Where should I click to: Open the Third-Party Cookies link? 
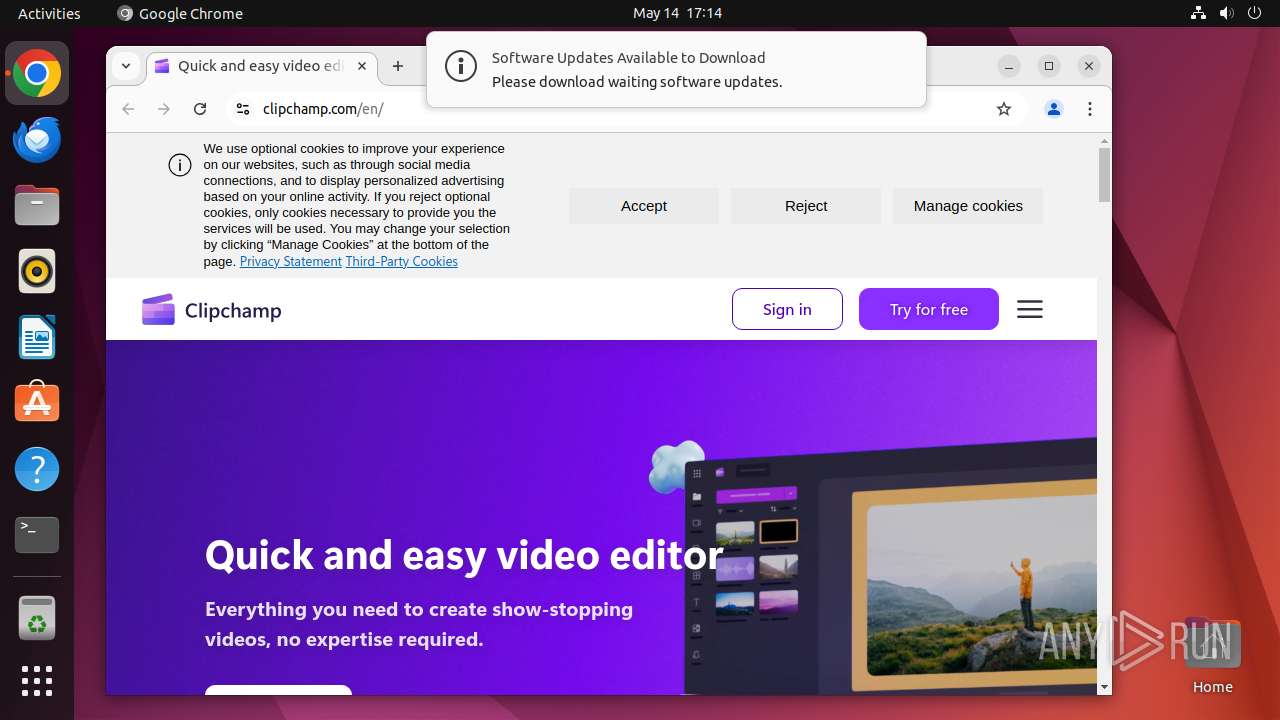(402, 261)
